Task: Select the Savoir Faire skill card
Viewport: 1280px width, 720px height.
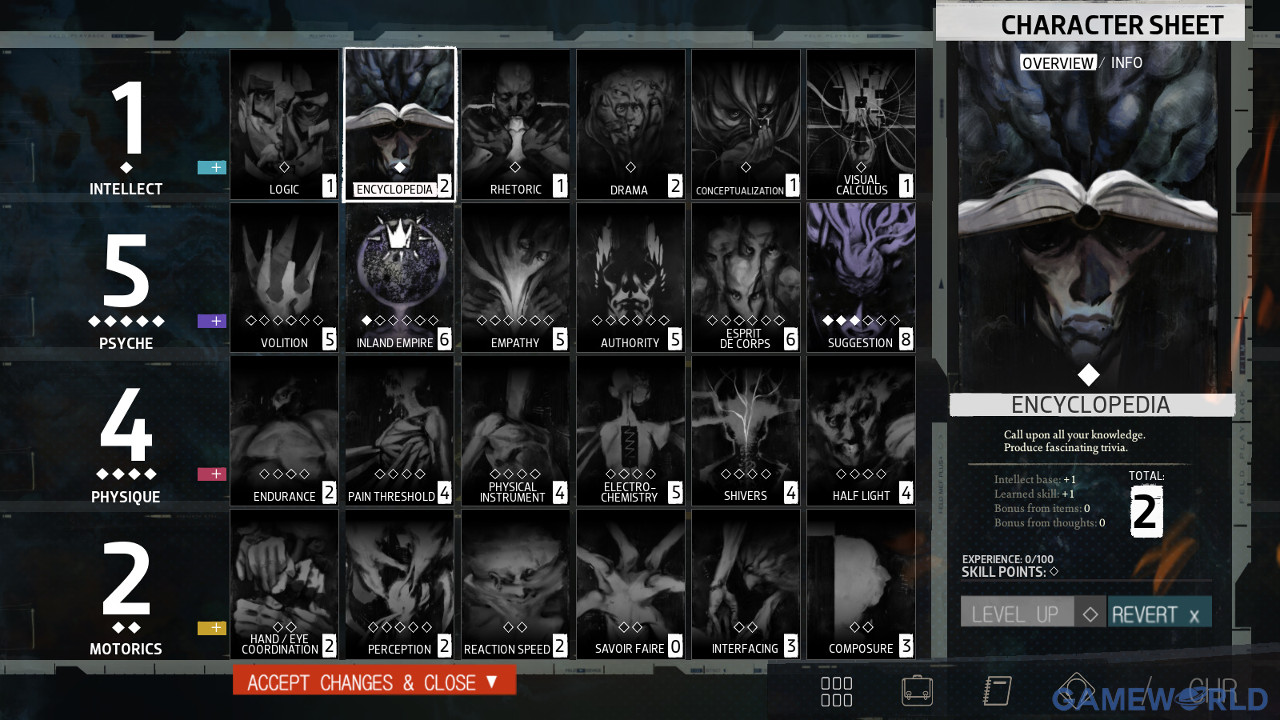Action: 630,584
